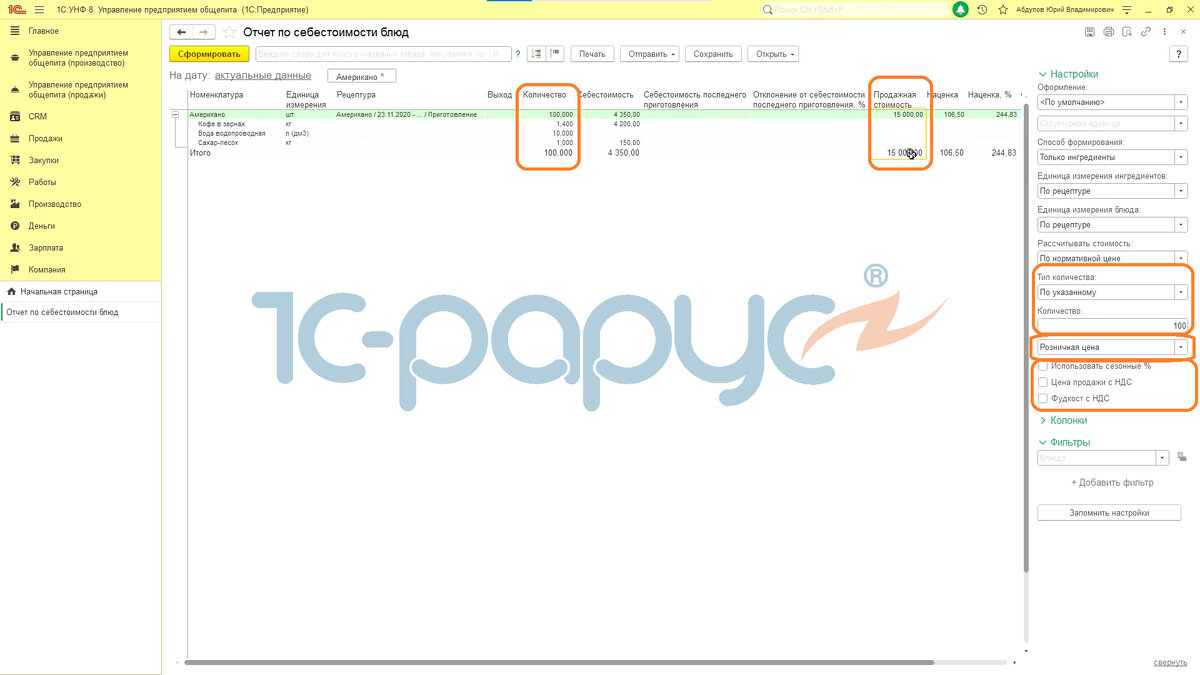Screen dimensions: 1200x675
Task: Open service settings icon beside user name
Action: click(1127, 9)
